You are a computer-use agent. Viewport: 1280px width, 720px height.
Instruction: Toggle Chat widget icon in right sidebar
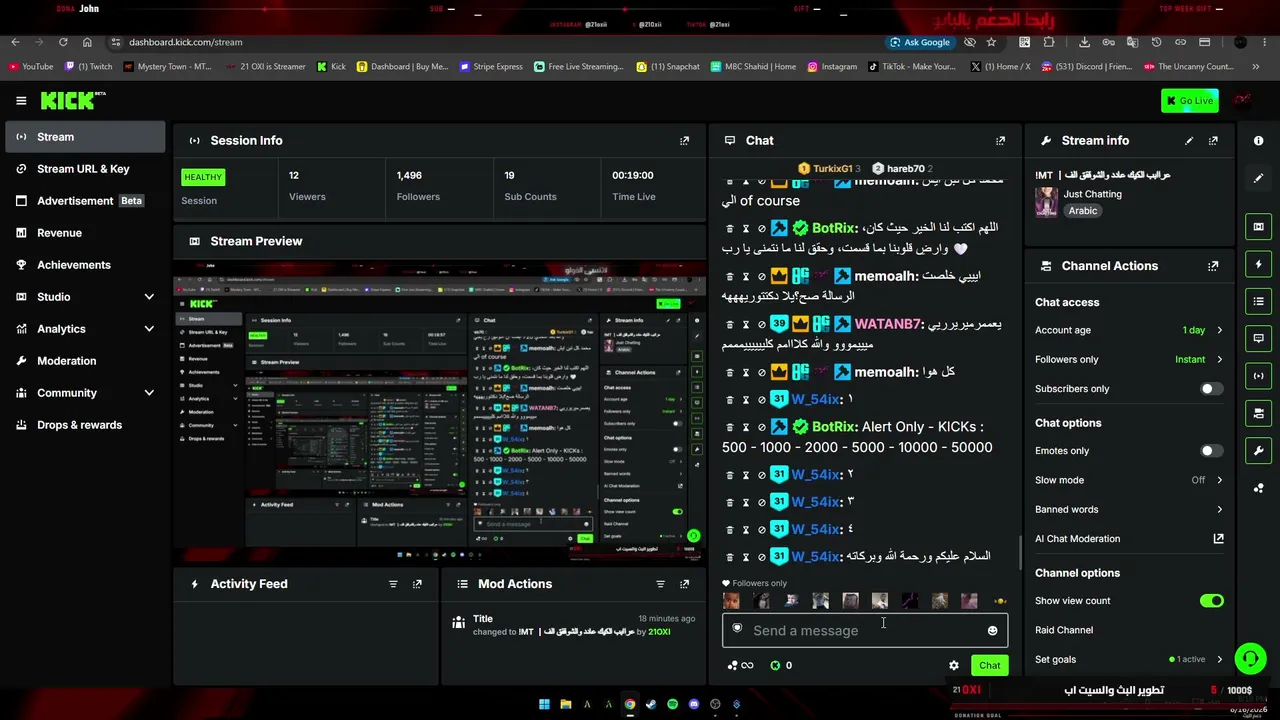(1258, 339)
